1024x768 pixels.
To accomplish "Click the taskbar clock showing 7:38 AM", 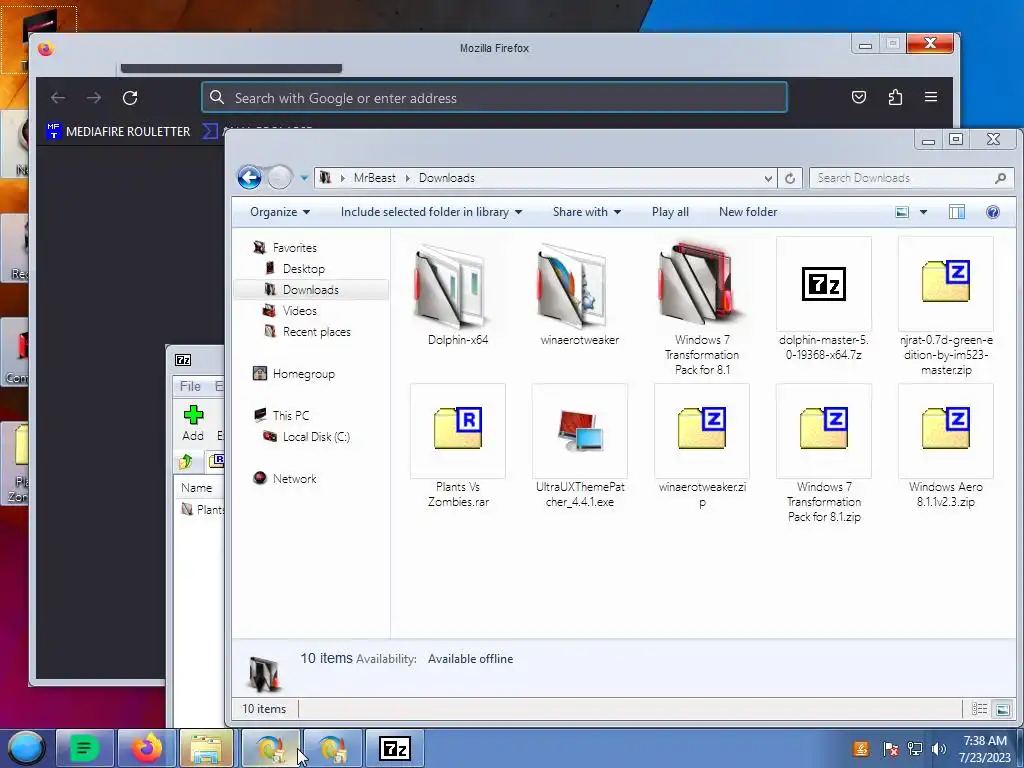I will click(x=985, y=748).
